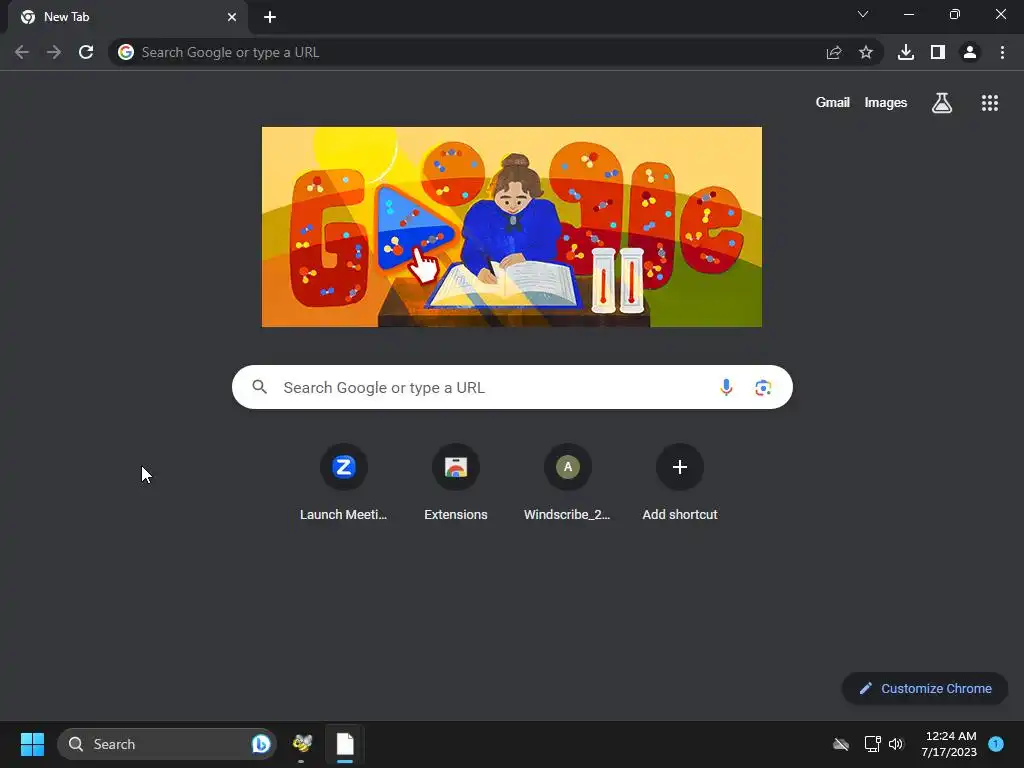Image resolution: width=1024 pixels, height=768 pixels.
Task: Search by image with Google Lens icon
Action: pyautogui.click(x=763, y=387)
